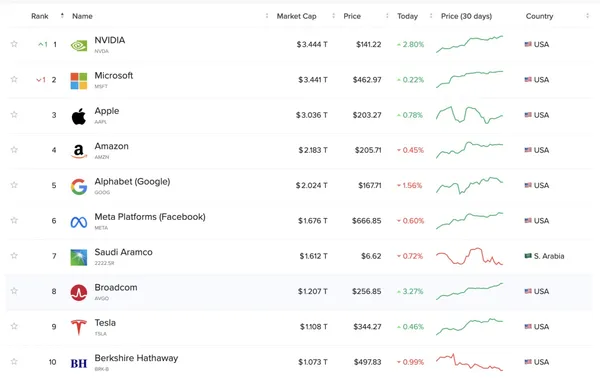
Task: Sort by the Country column arrows
Action: [x=587, y=16]
